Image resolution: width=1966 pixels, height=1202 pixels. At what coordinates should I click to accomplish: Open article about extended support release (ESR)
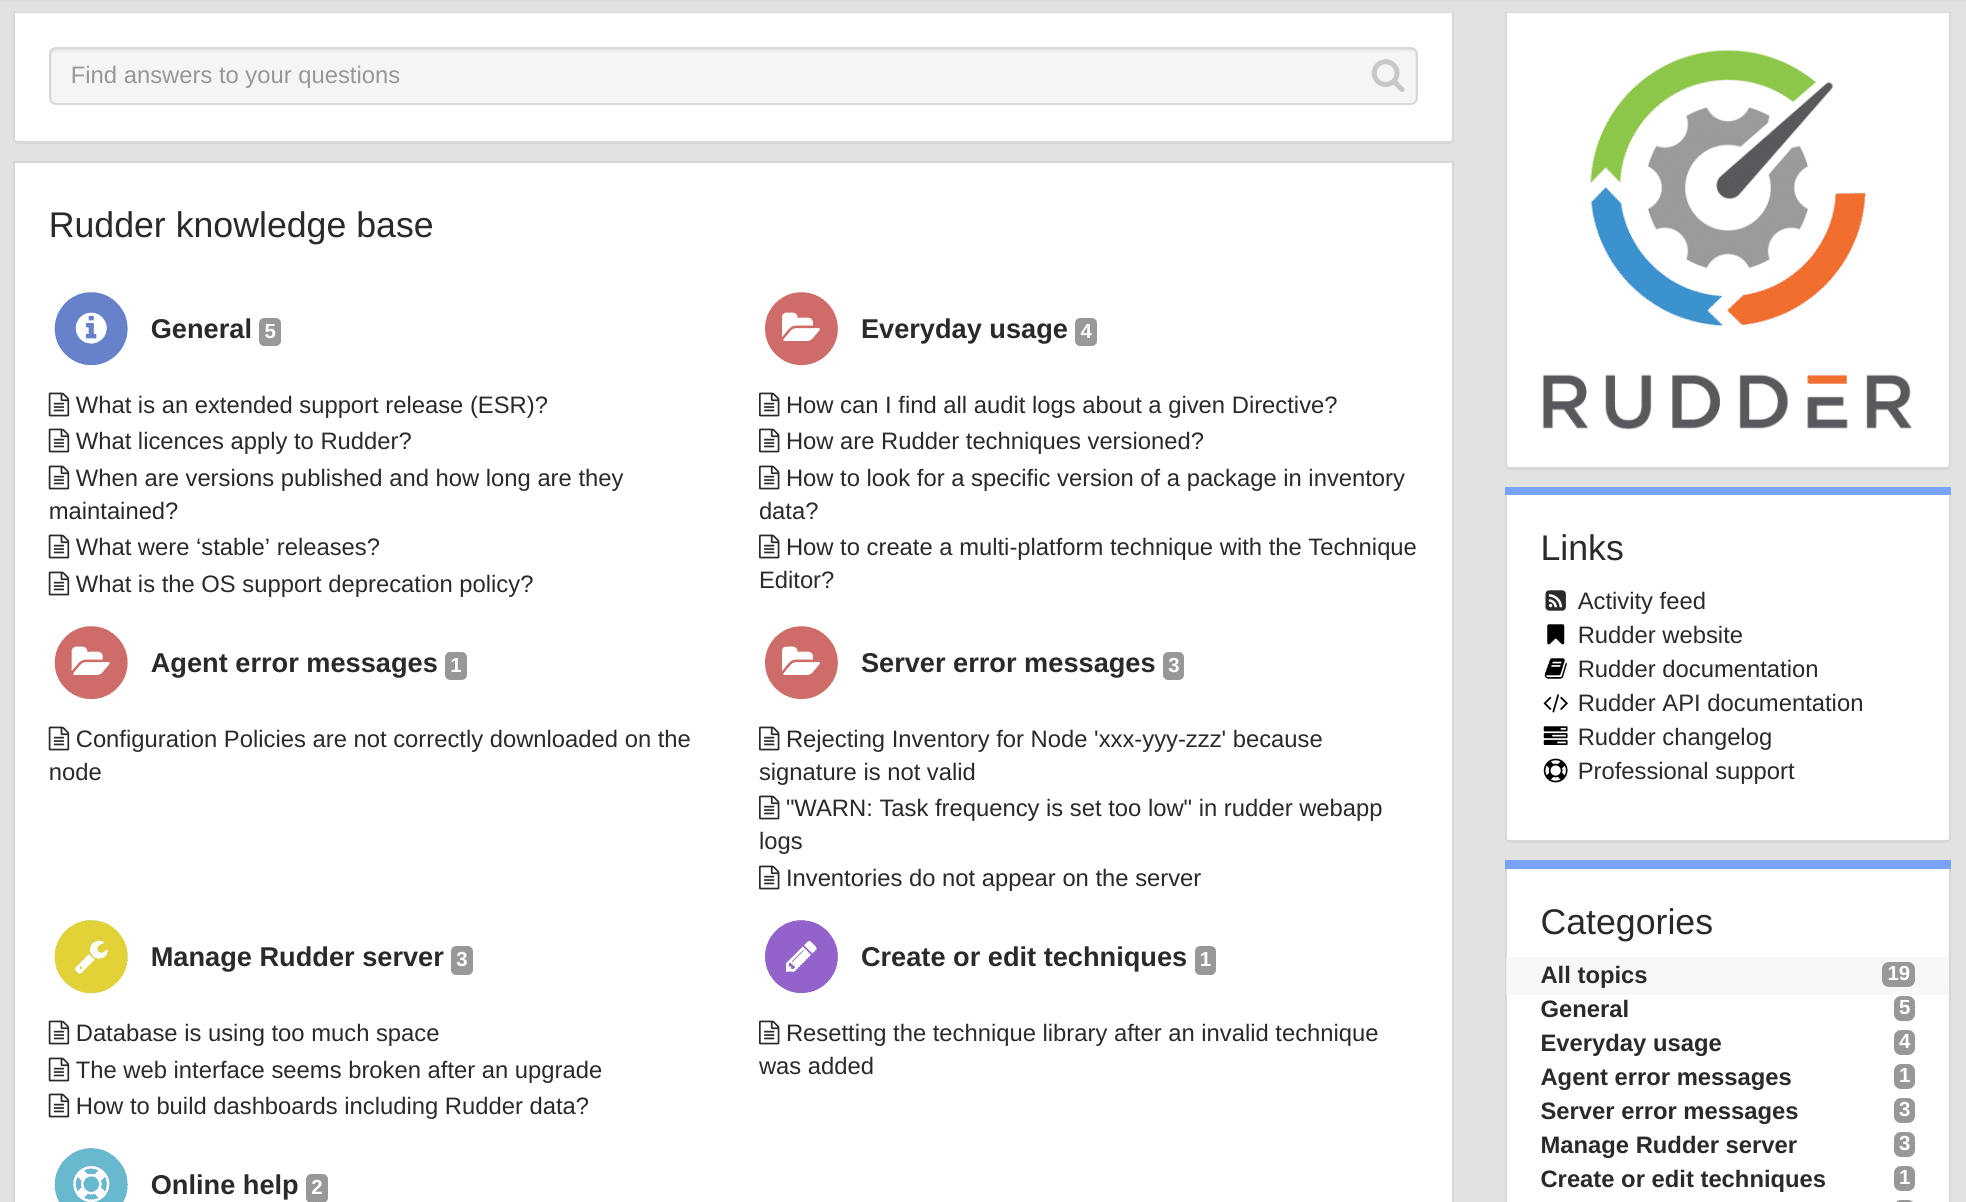click(312, 405)
